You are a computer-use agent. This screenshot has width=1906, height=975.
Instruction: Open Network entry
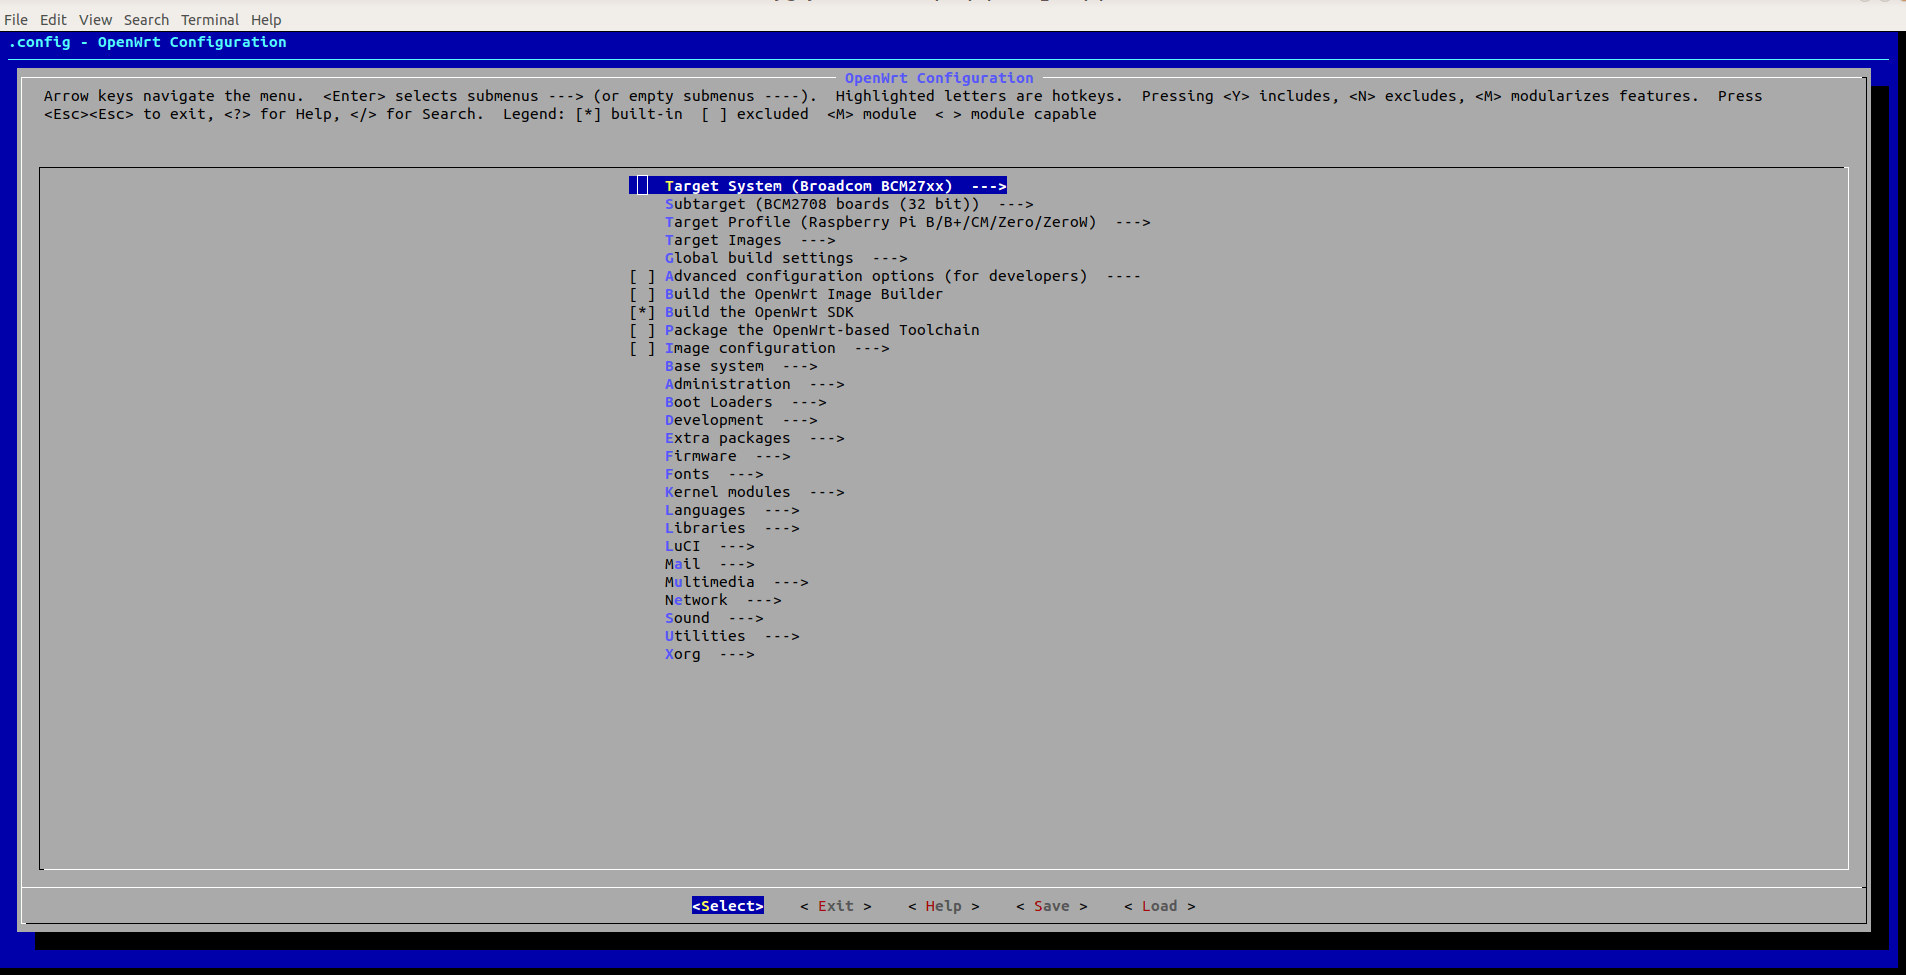[x=723, y=600]
